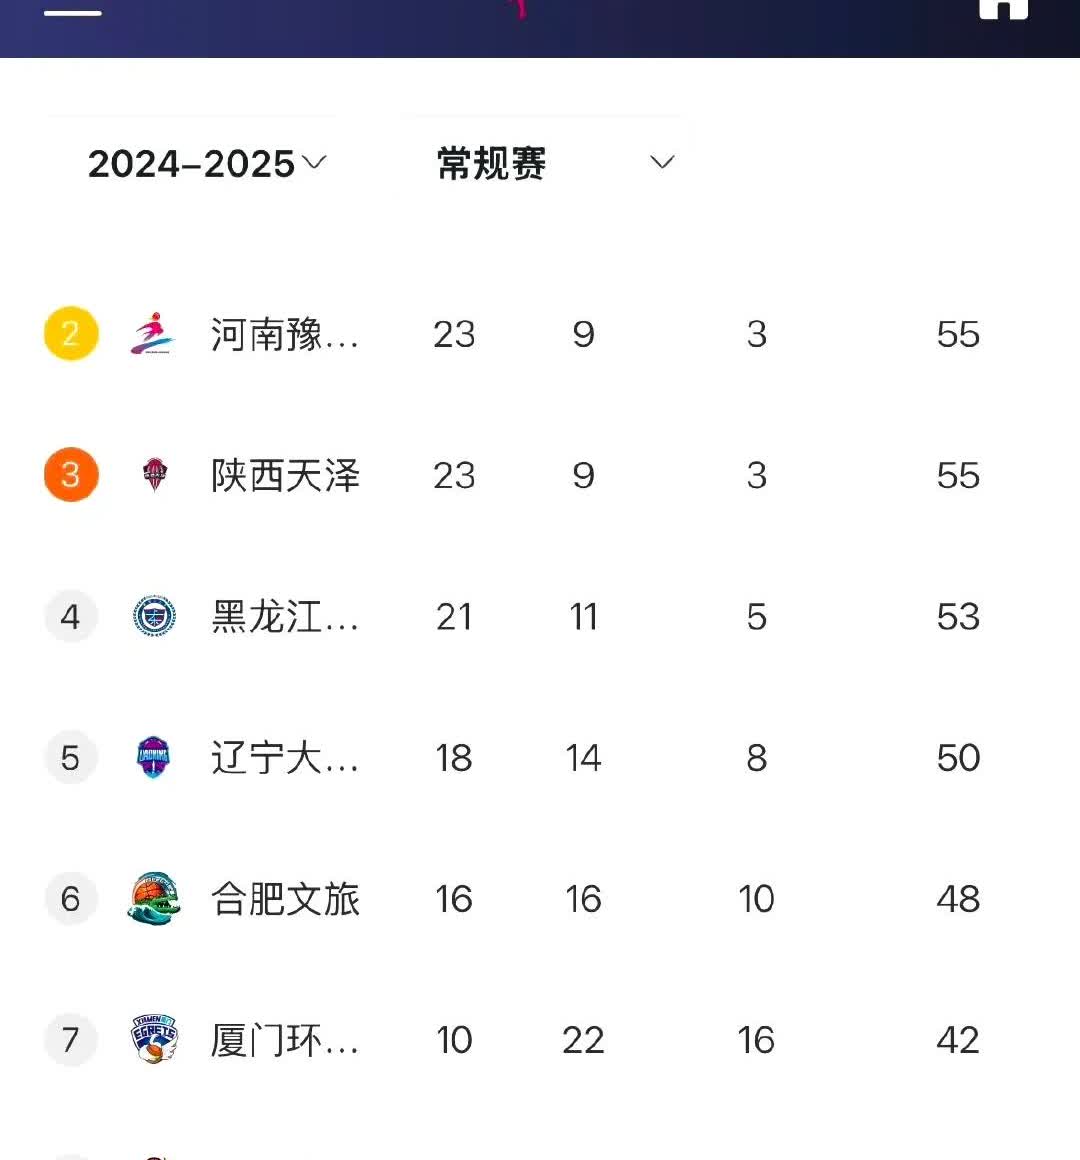Click the Hefei Wenlv crocodile logo

[154, 898]
